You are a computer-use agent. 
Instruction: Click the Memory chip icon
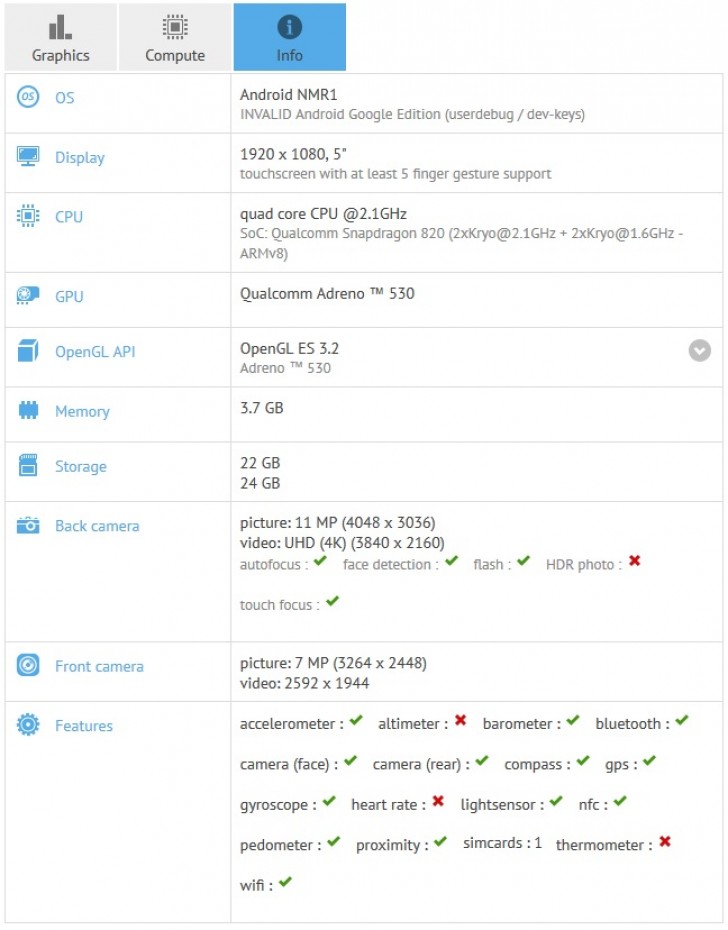click(27, 412)
